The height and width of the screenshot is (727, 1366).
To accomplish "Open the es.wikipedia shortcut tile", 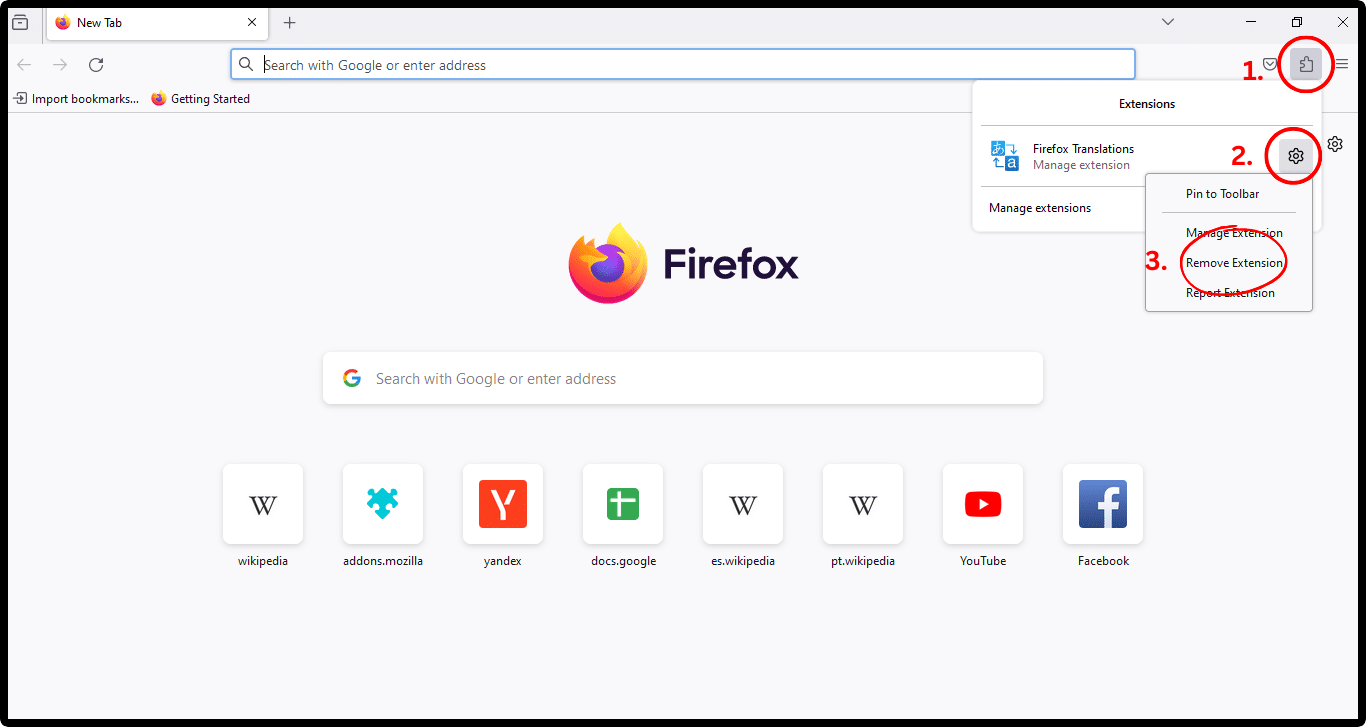I will (x=743, y=504).
